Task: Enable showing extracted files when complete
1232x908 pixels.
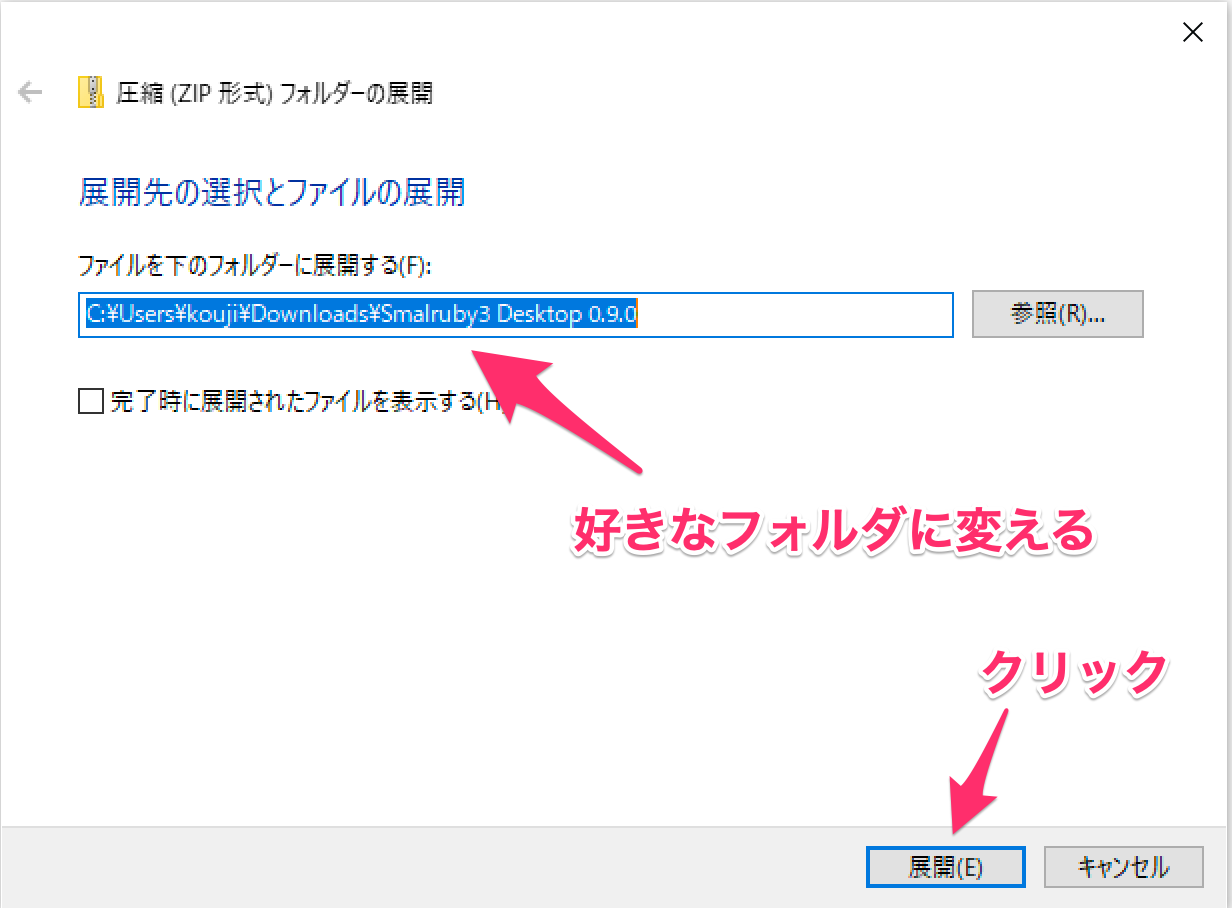Action: [91, 402]
